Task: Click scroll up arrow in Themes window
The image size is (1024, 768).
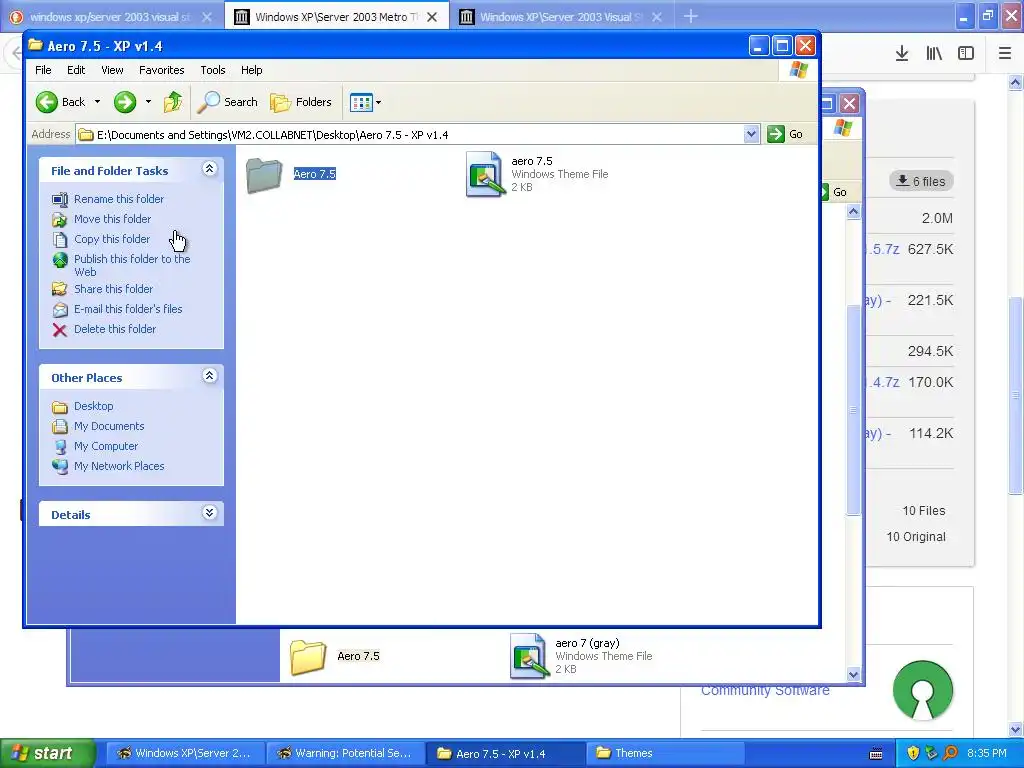Action: click(x=854, y=212)
